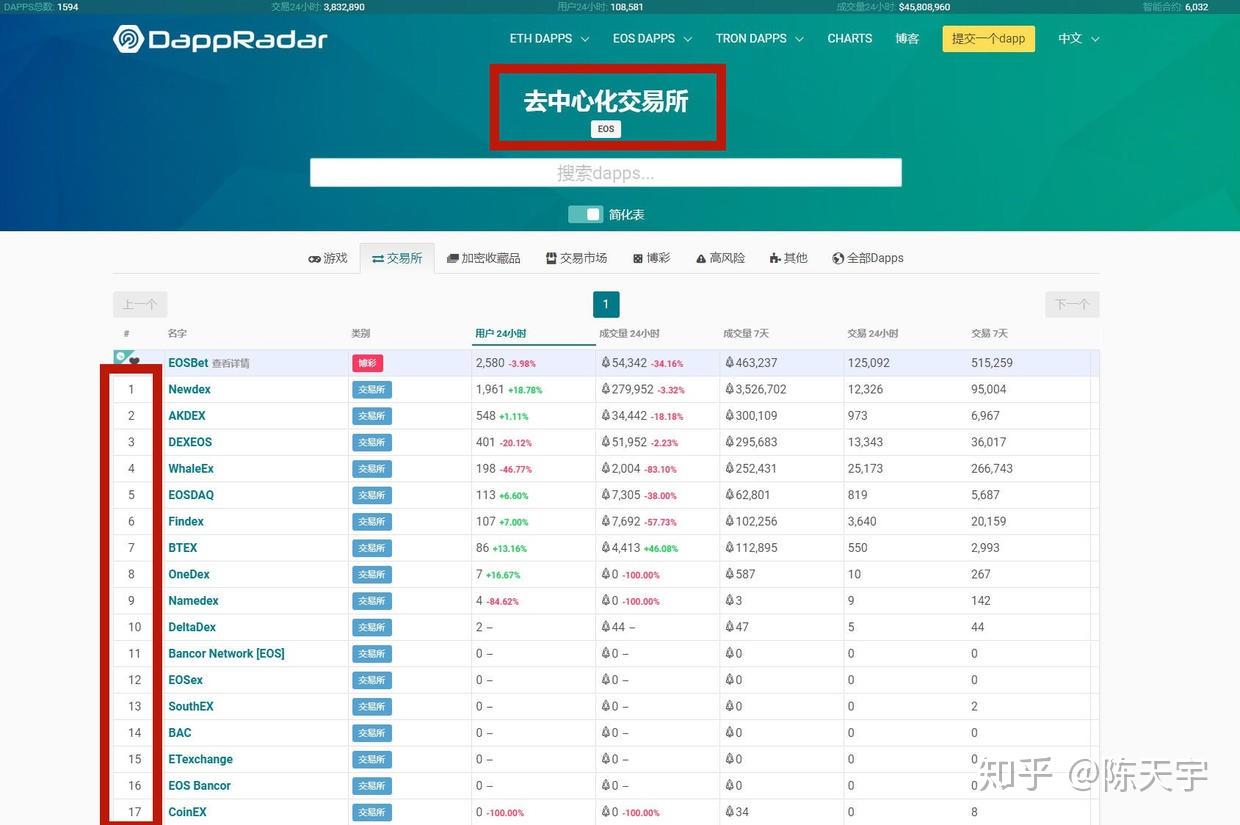
Task: Select the 交易所 category tab
Action: (x=397, y=258)
